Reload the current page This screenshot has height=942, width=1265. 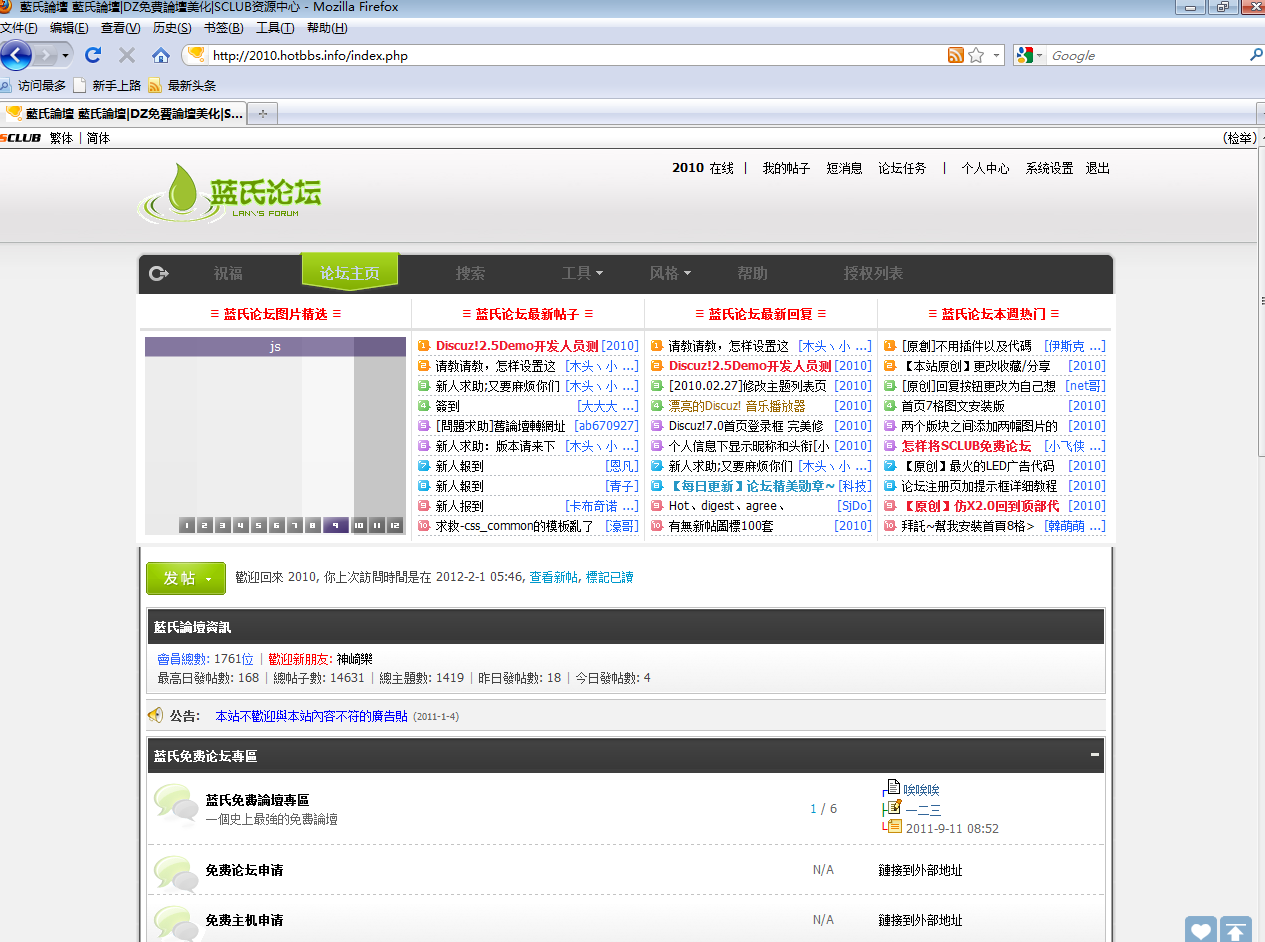93,55
